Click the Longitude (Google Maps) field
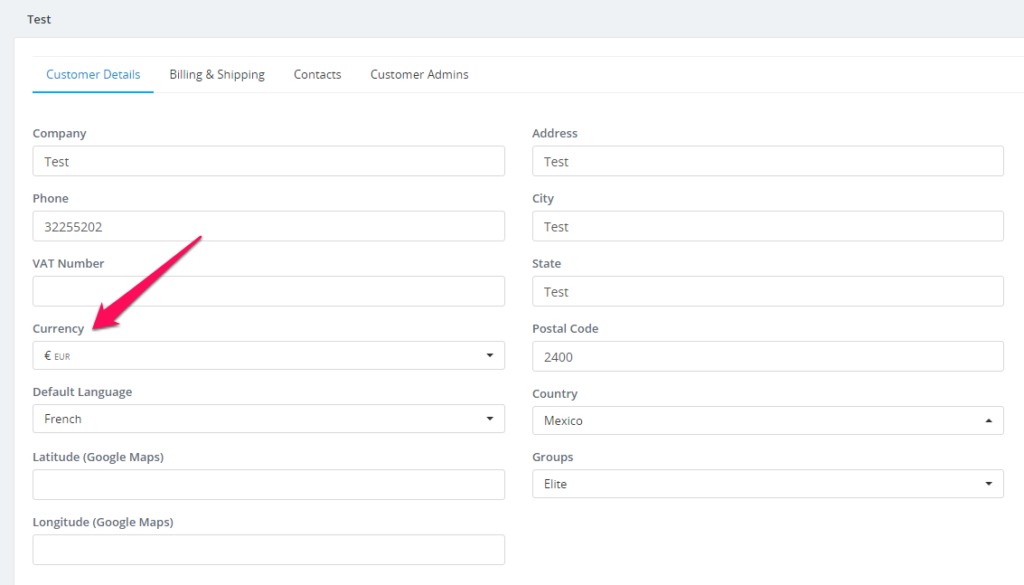 point(268,550)
